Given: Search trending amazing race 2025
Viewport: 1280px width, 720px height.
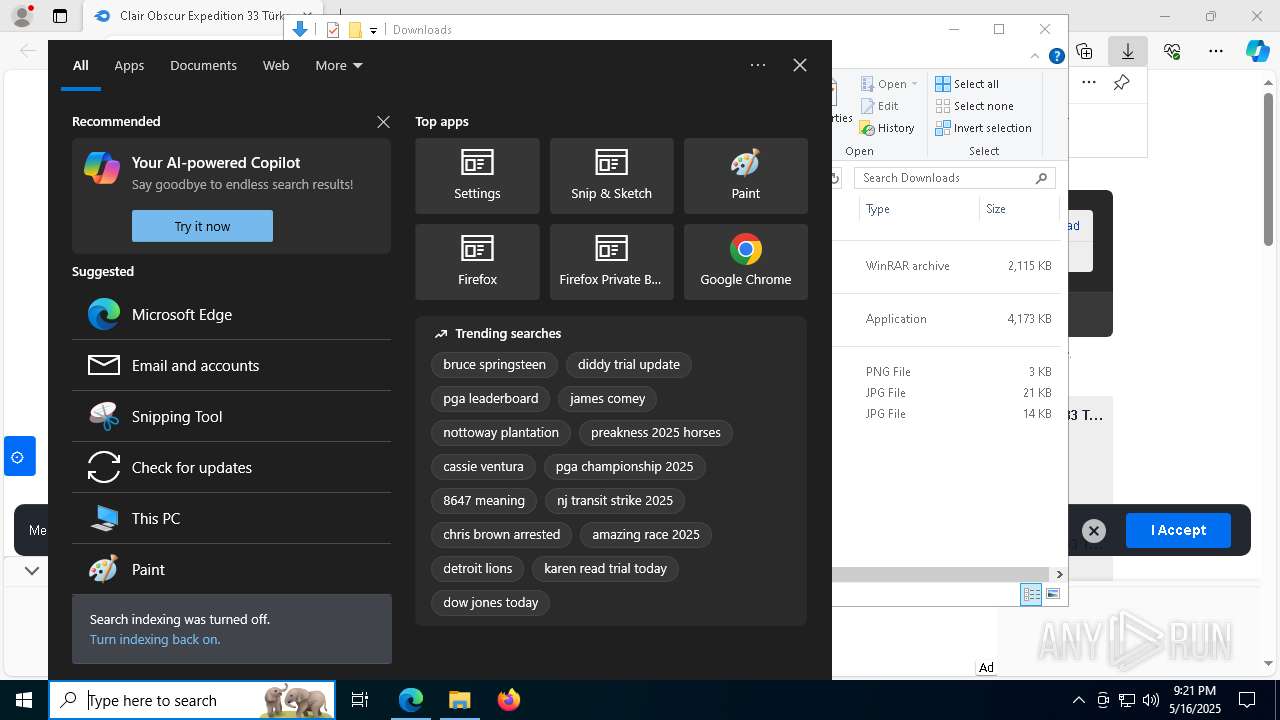Looking at the screenshot, I should 645,534.
